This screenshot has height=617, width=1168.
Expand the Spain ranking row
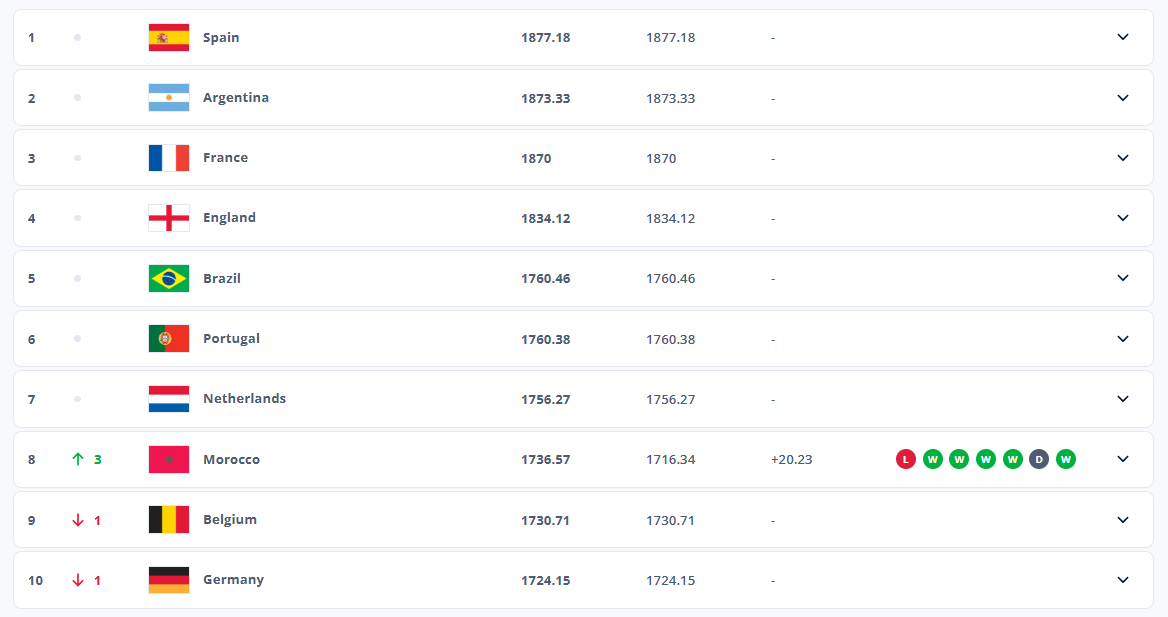pos(1123,37)
